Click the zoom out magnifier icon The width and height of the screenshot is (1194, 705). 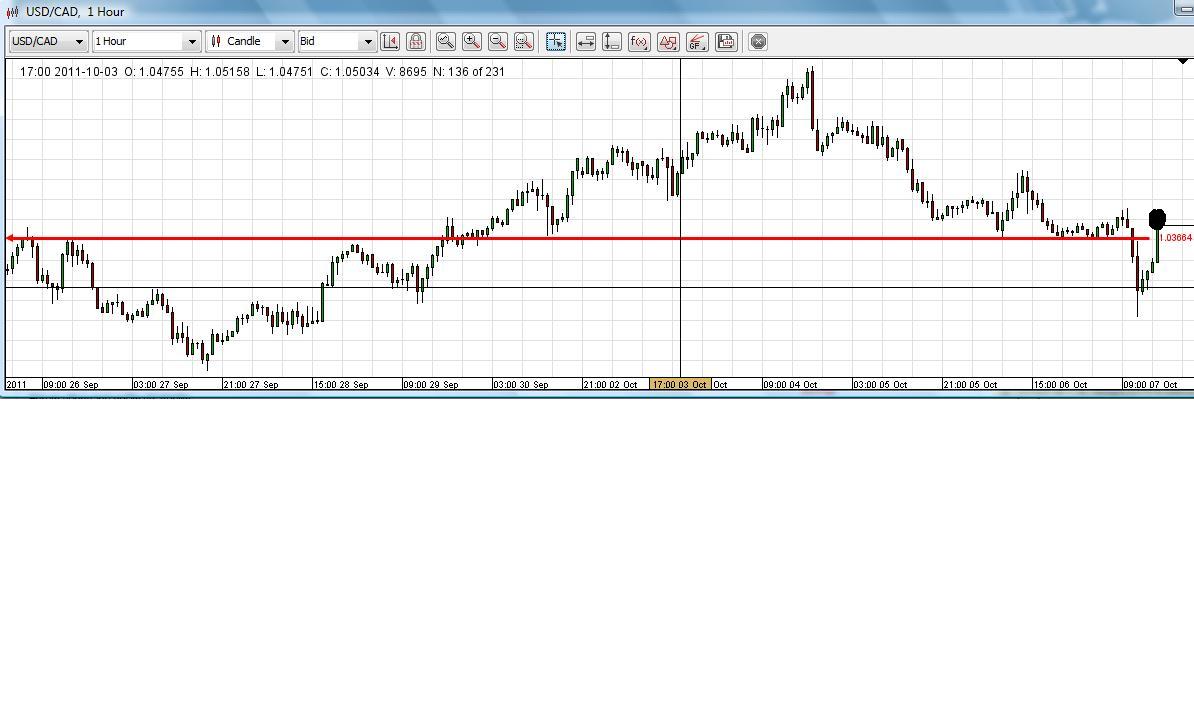tap(498, 42)
